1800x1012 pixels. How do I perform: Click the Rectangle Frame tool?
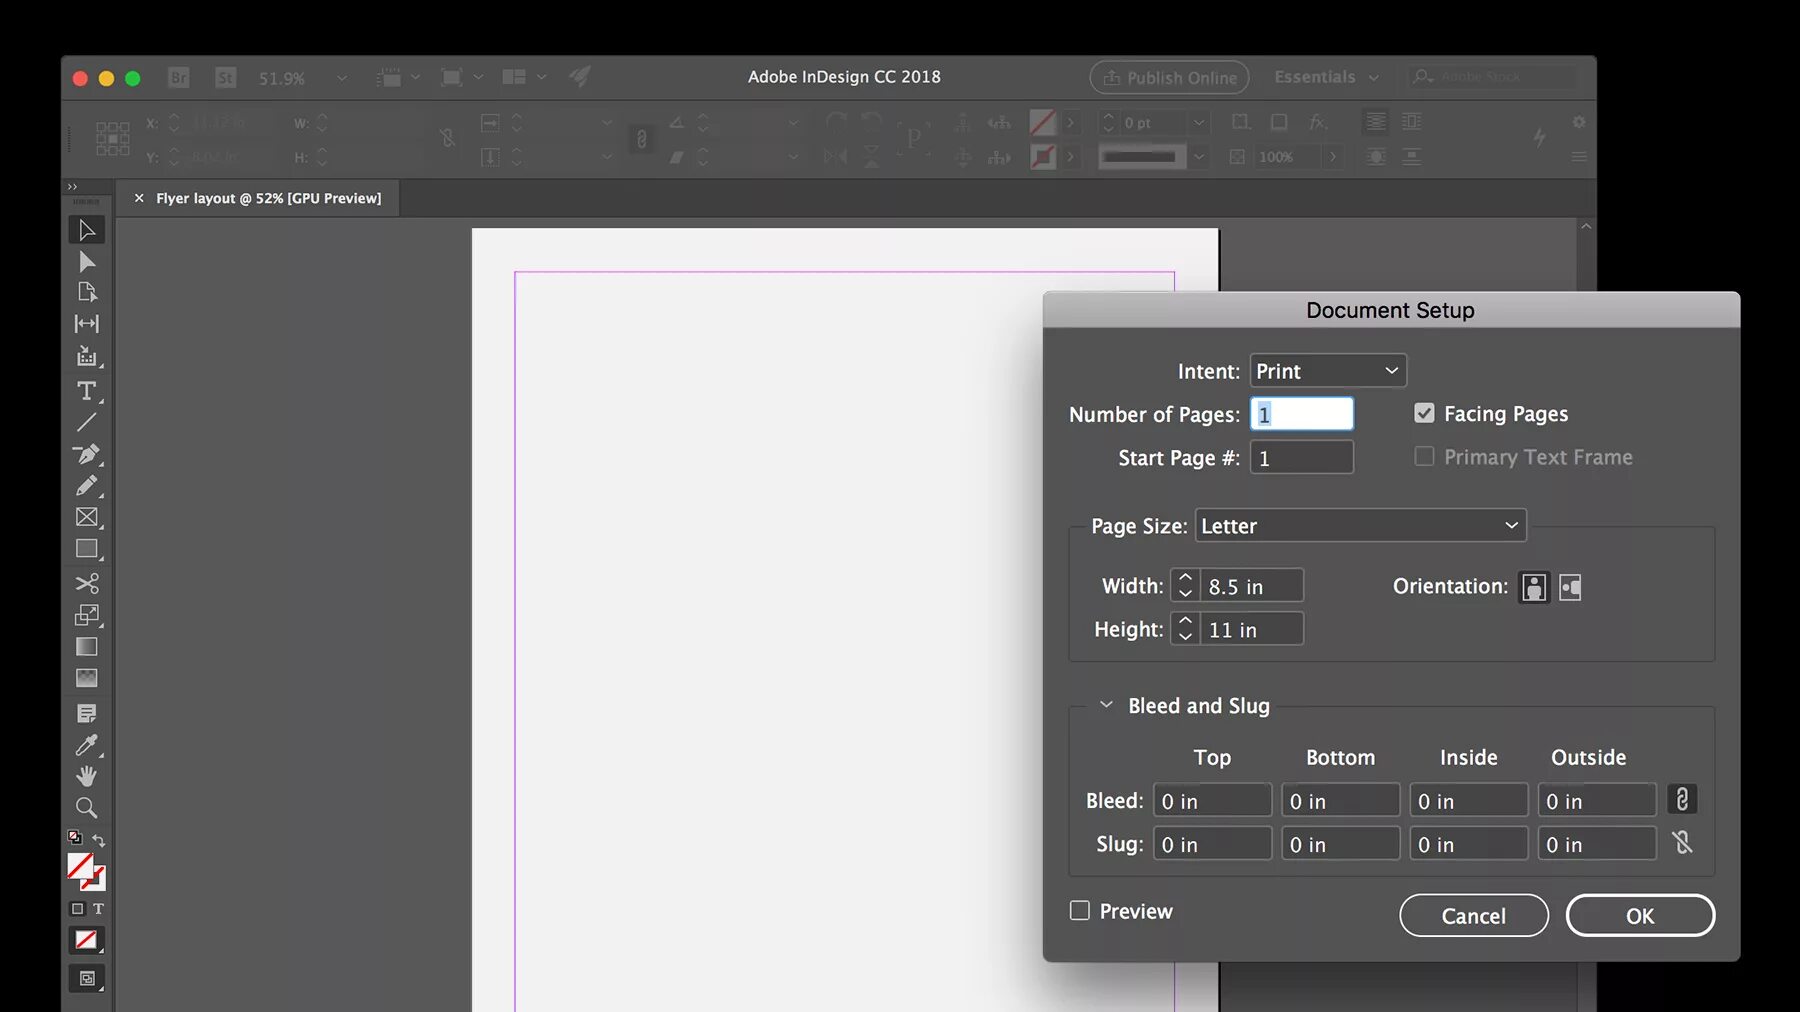pos(87,517)
